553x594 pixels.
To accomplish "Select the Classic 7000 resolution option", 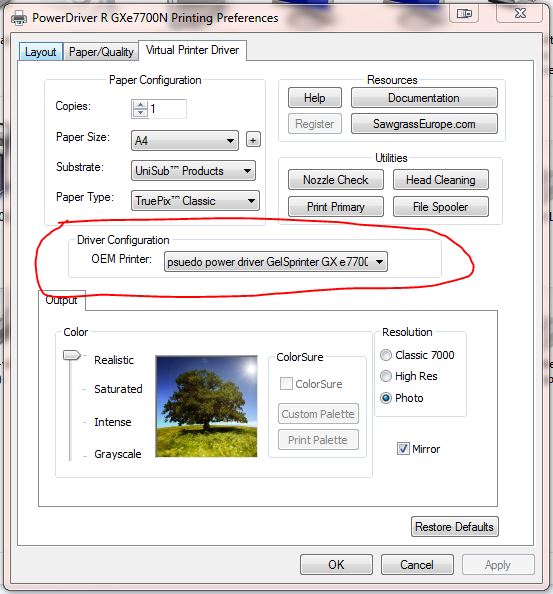I will 386,355.
